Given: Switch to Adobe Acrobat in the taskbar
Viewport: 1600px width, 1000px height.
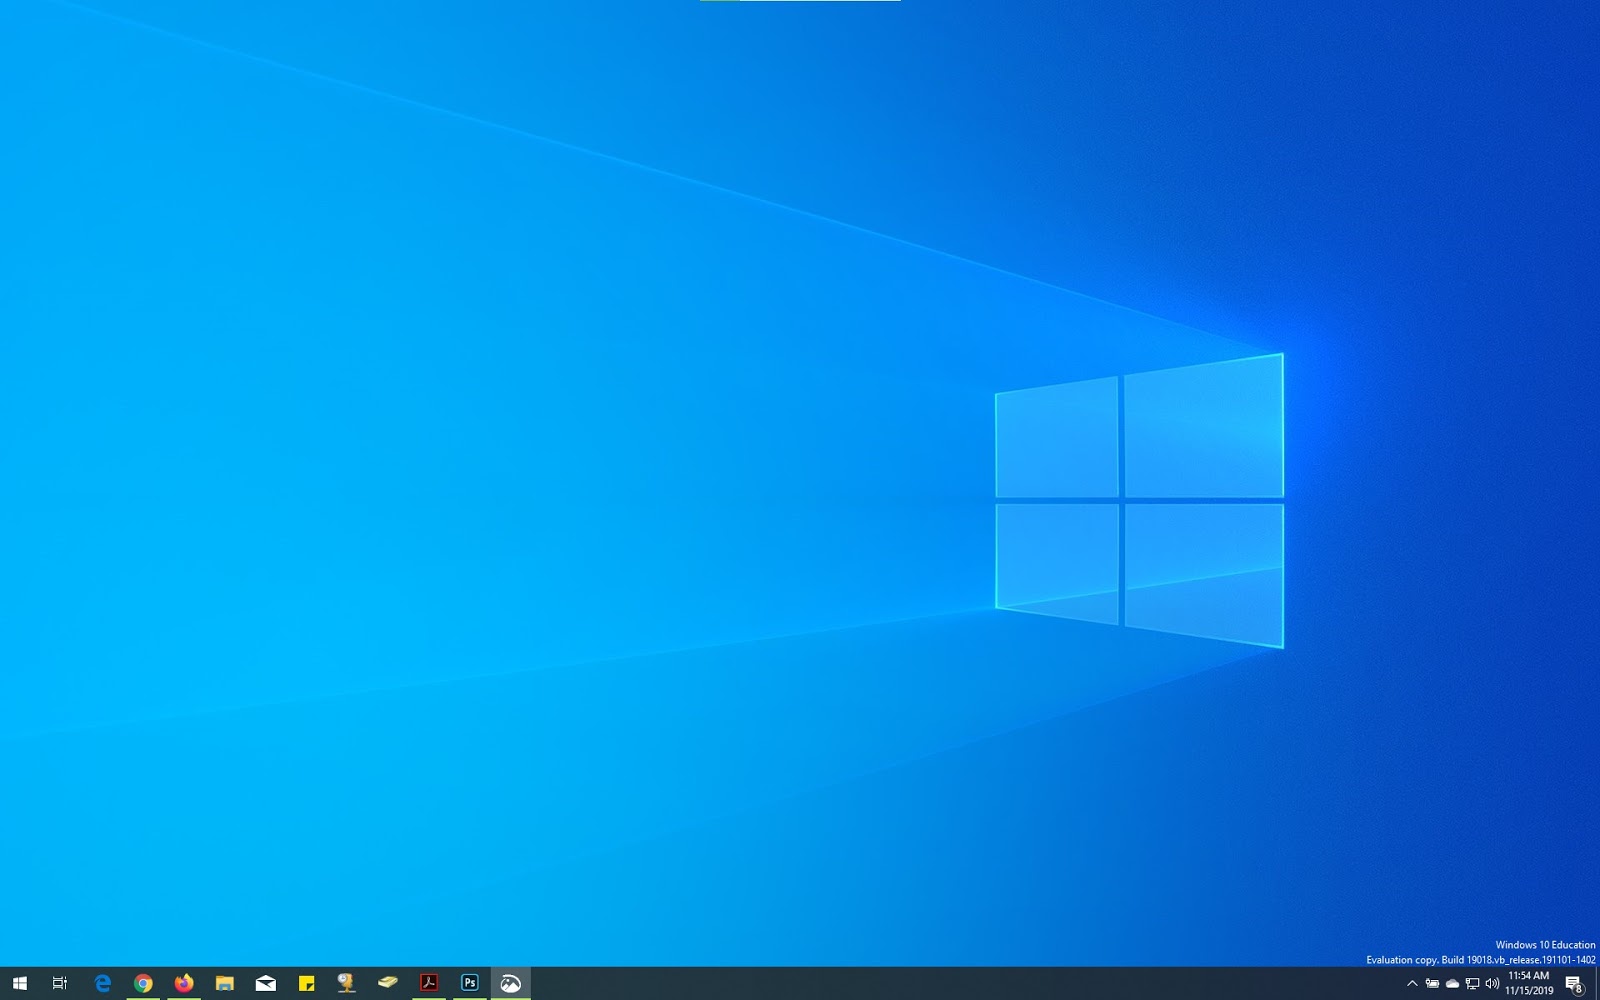Looking at the screenshot, I should pyautogui.click(x=429, y=983).
